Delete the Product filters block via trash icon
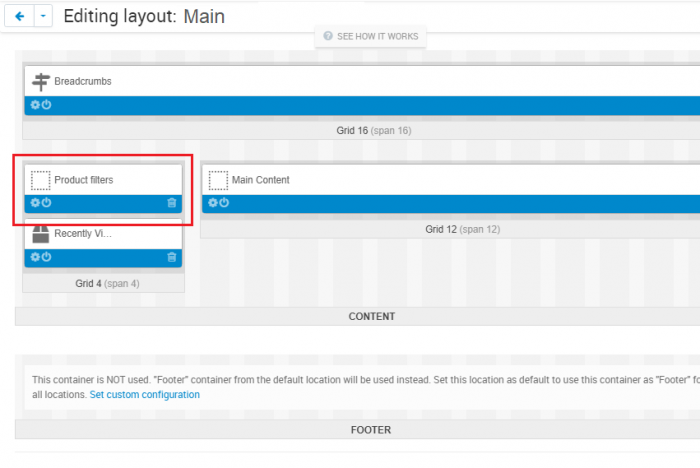Viewport: 700px width, 468px height. 172,203
